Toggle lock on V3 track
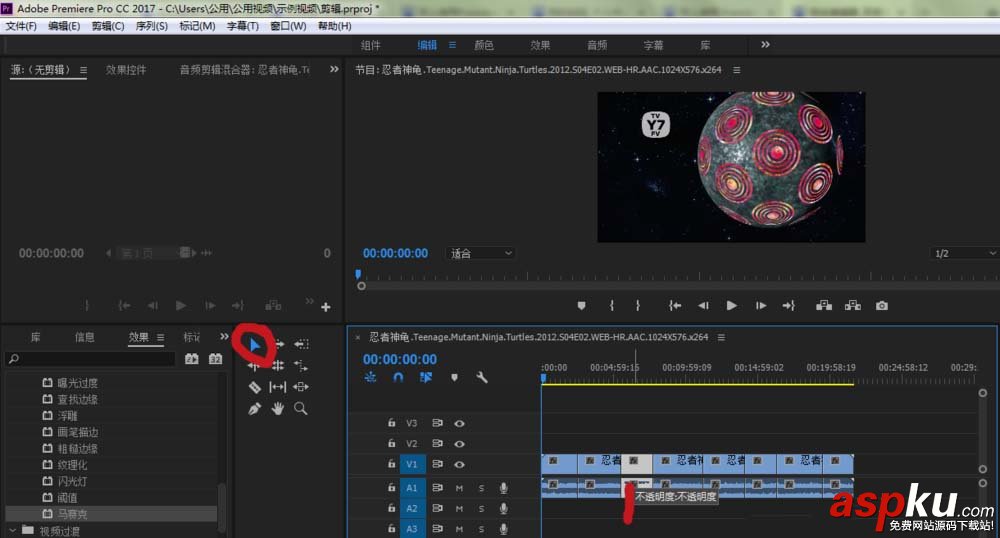The width and height of the screenshot is (1000, 538). point(392,423)
